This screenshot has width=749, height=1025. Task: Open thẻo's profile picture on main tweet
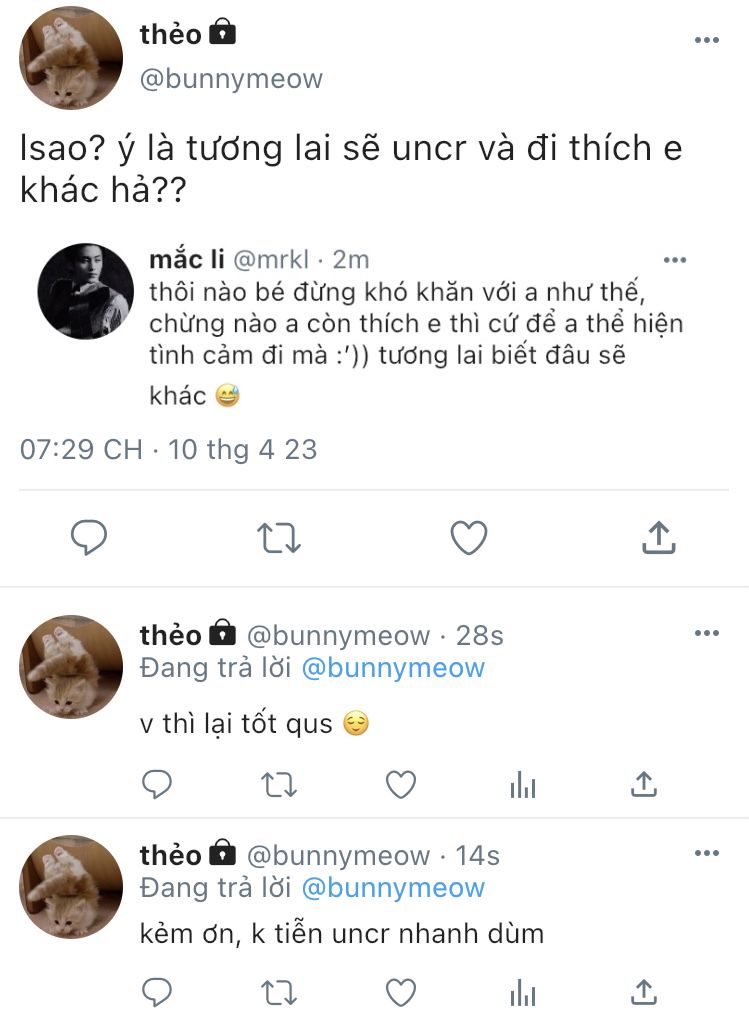pos(71,58)
